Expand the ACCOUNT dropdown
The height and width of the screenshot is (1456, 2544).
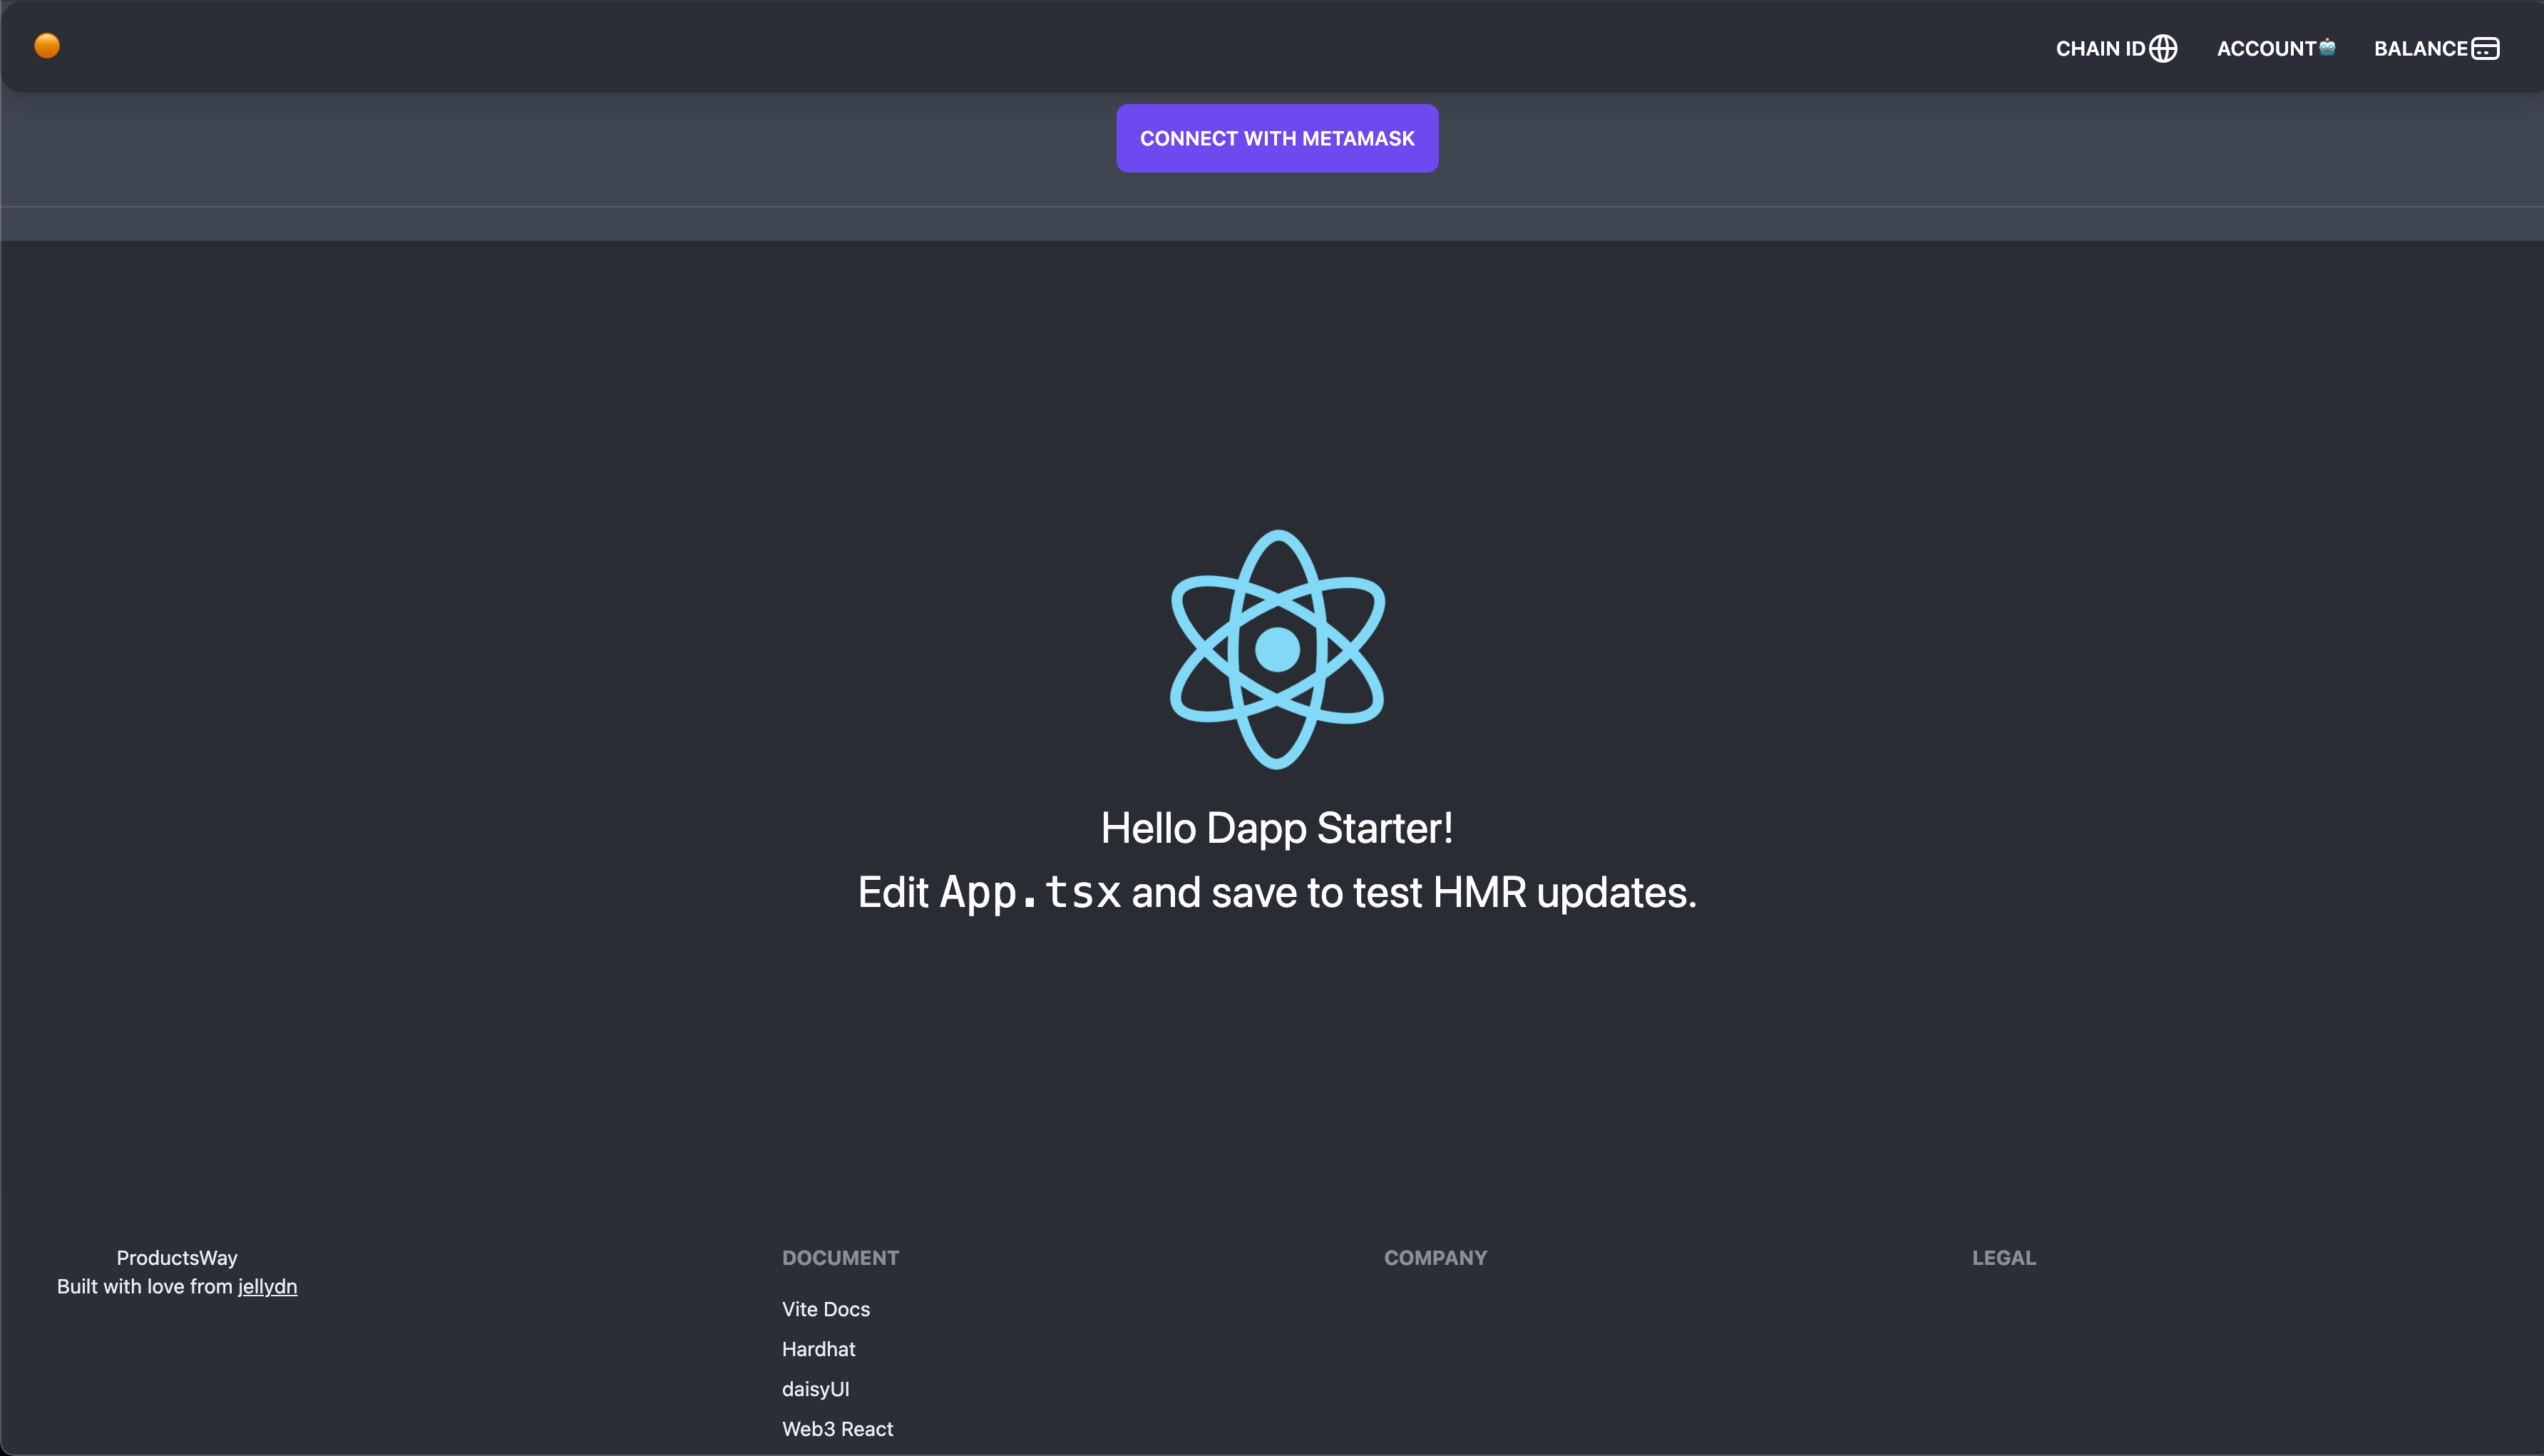[x=2273, y=47]
